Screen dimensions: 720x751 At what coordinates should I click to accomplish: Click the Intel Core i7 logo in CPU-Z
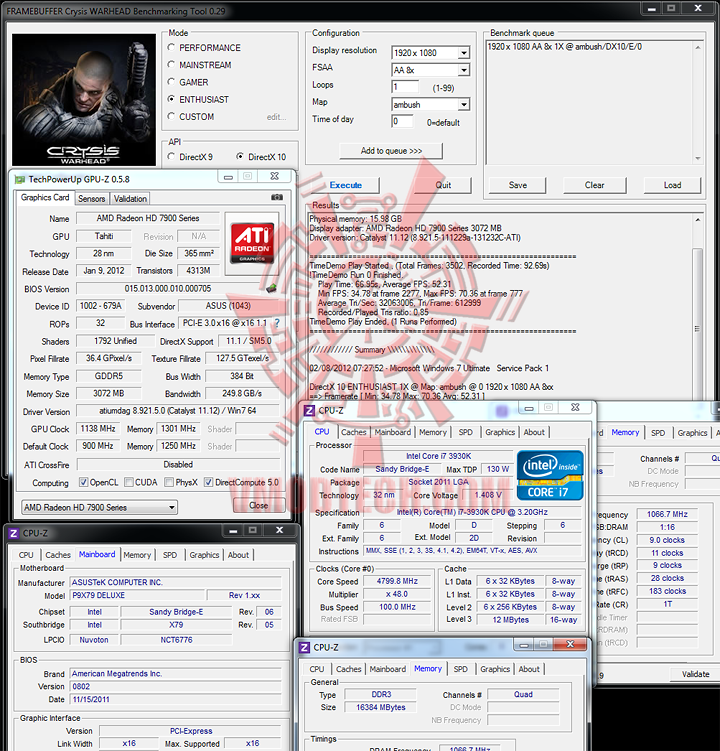pyautogui.click(x=550, y=475)
